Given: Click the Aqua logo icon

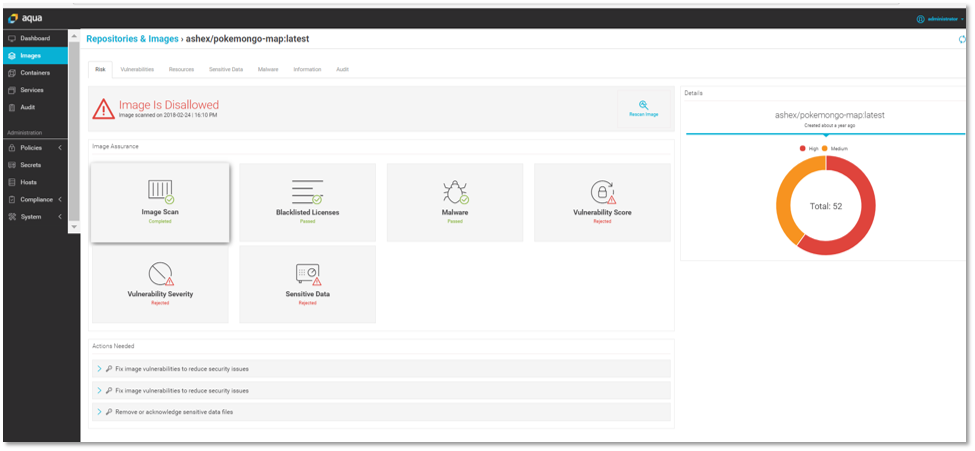Looking at the screenshot, I should pyautogui.click(x=12, y=18).
